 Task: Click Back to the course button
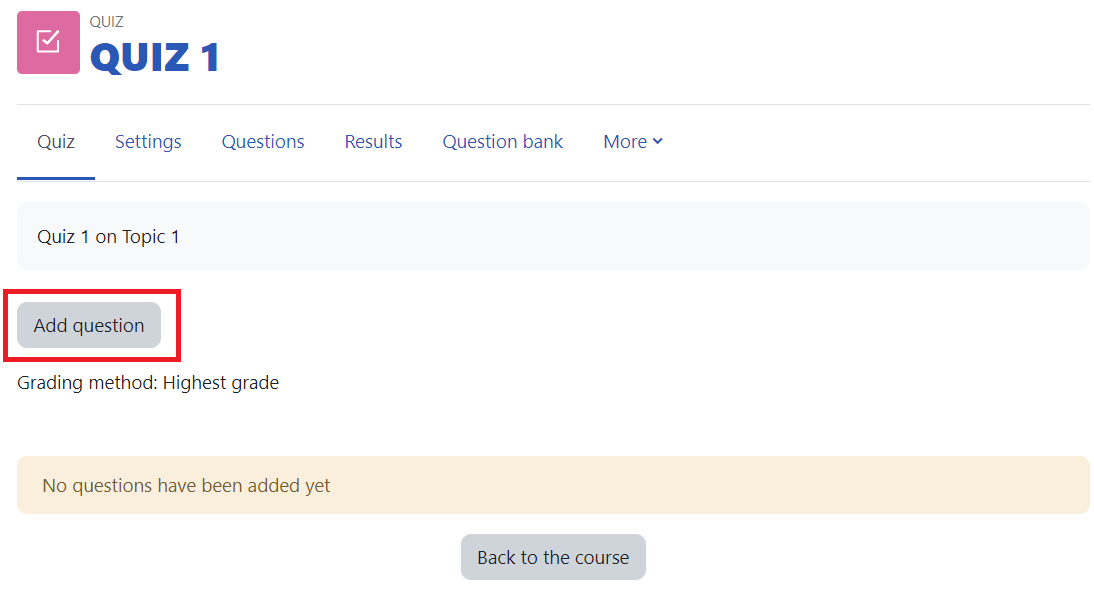click(553, 558)
